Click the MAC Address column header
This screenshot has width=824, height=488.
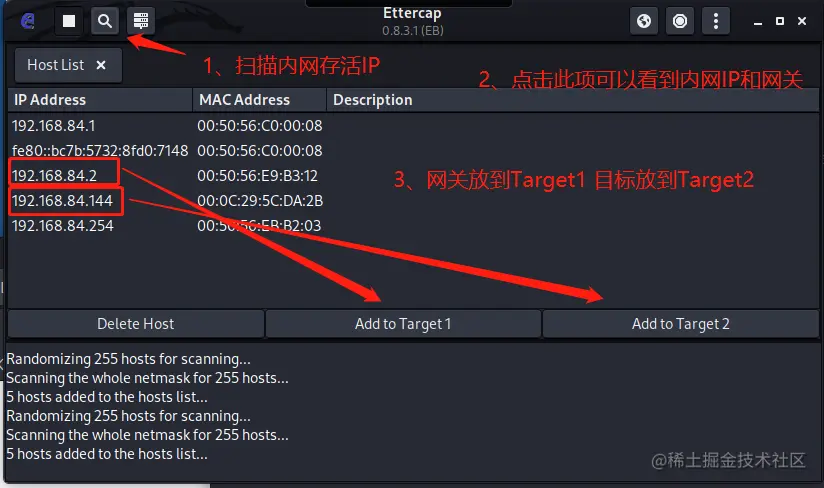click(x=260, y=100)
